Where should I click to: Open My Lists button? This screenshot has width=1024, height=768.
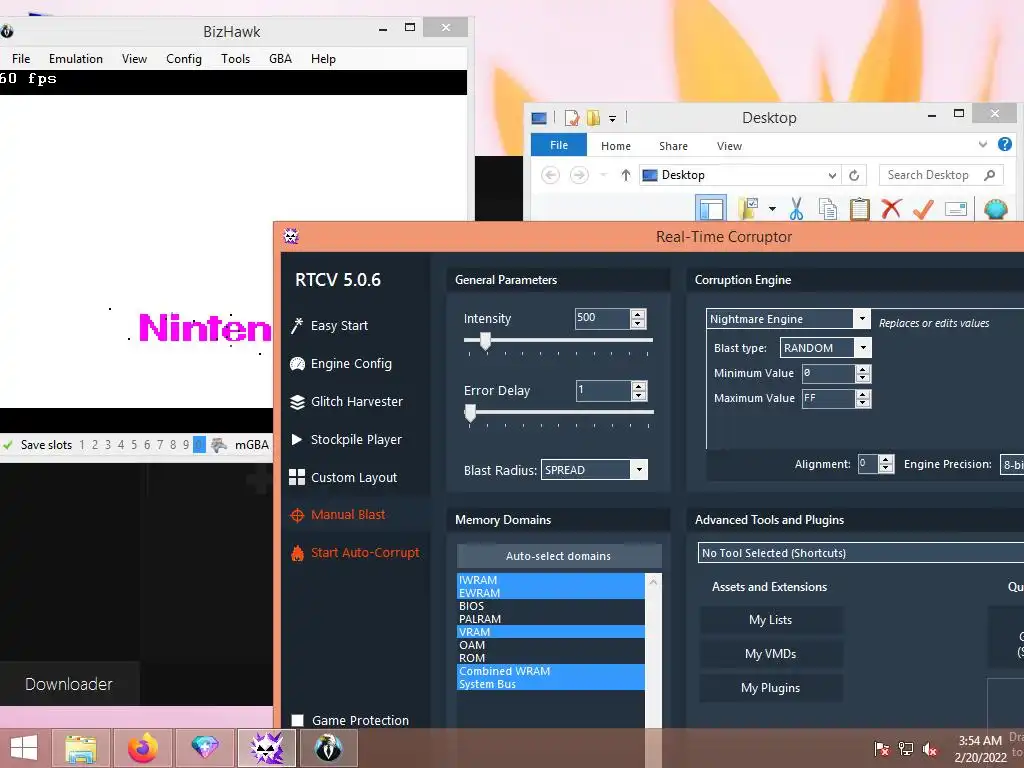771,620
